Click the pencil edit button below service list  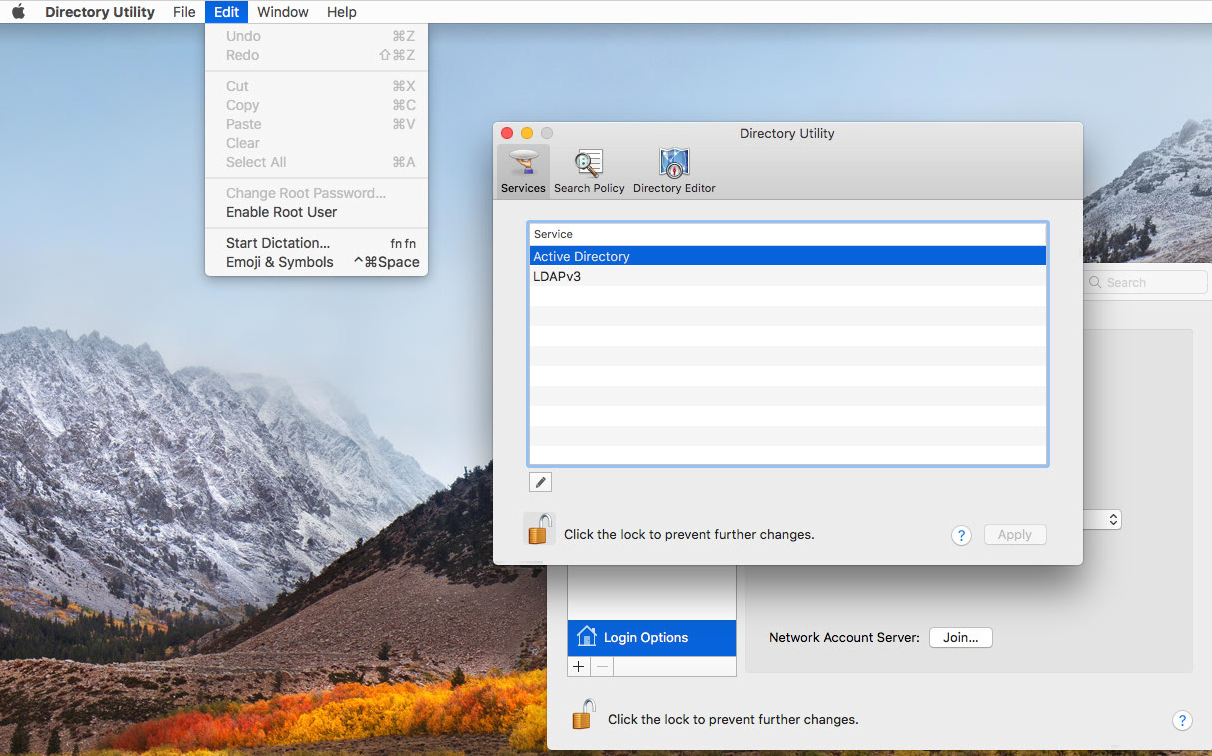point(540,482)
